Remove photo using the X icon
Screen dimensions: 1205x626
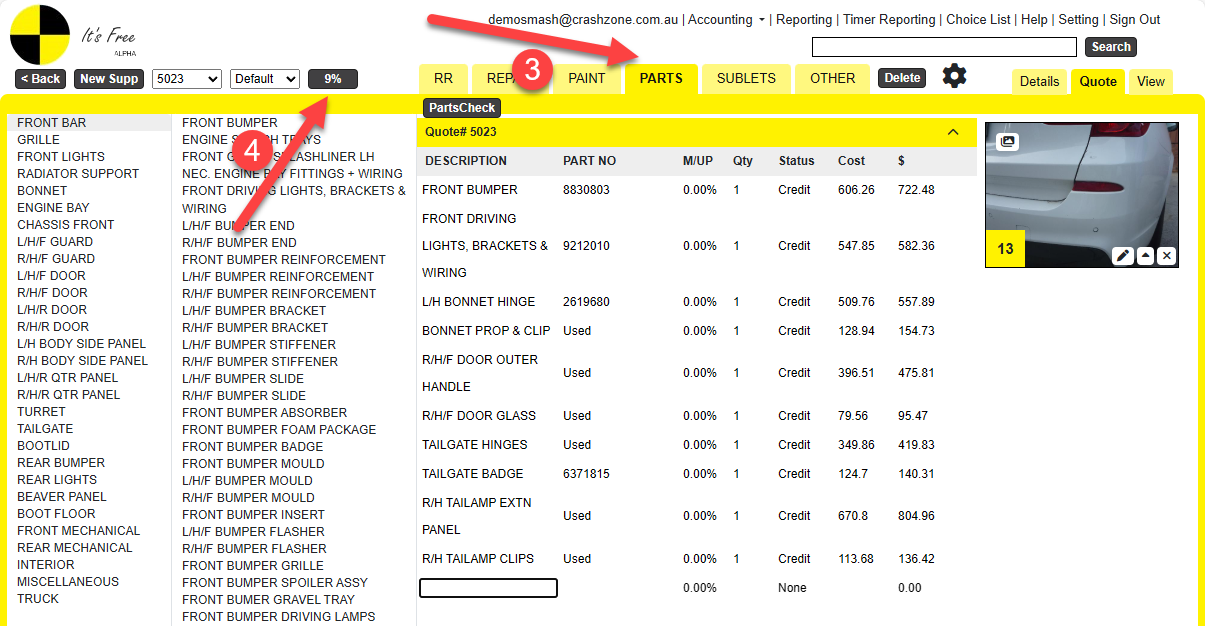[1167, 256]
